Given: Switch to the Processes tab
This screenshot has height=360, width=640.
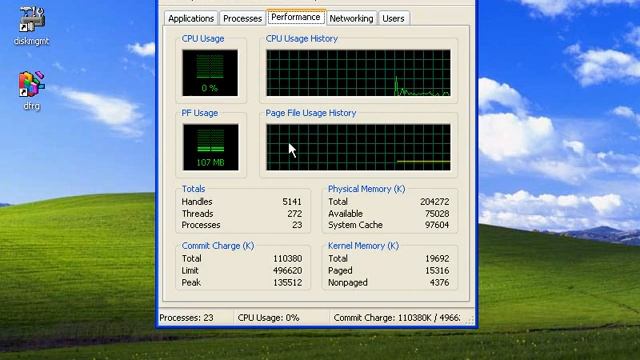Looking at the screenshot, I should click(242, 18).
